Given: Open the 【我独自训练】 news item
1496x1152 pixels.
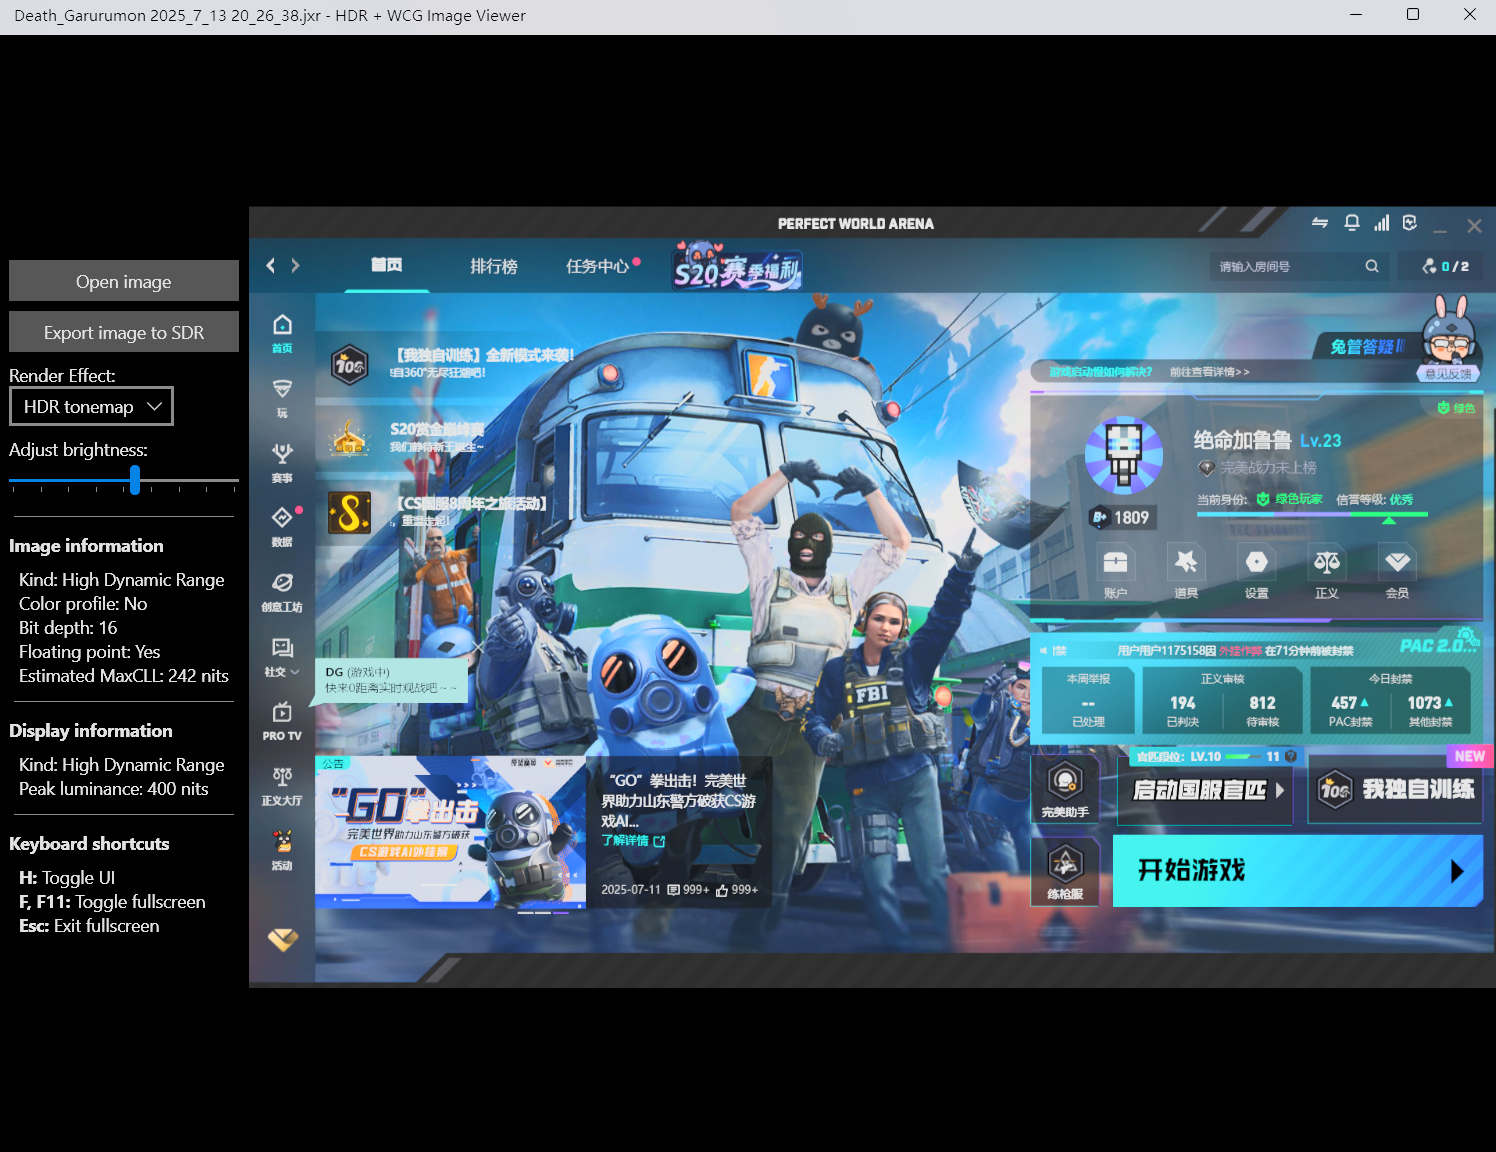Looking at the screenshot, I should point(455,363).
